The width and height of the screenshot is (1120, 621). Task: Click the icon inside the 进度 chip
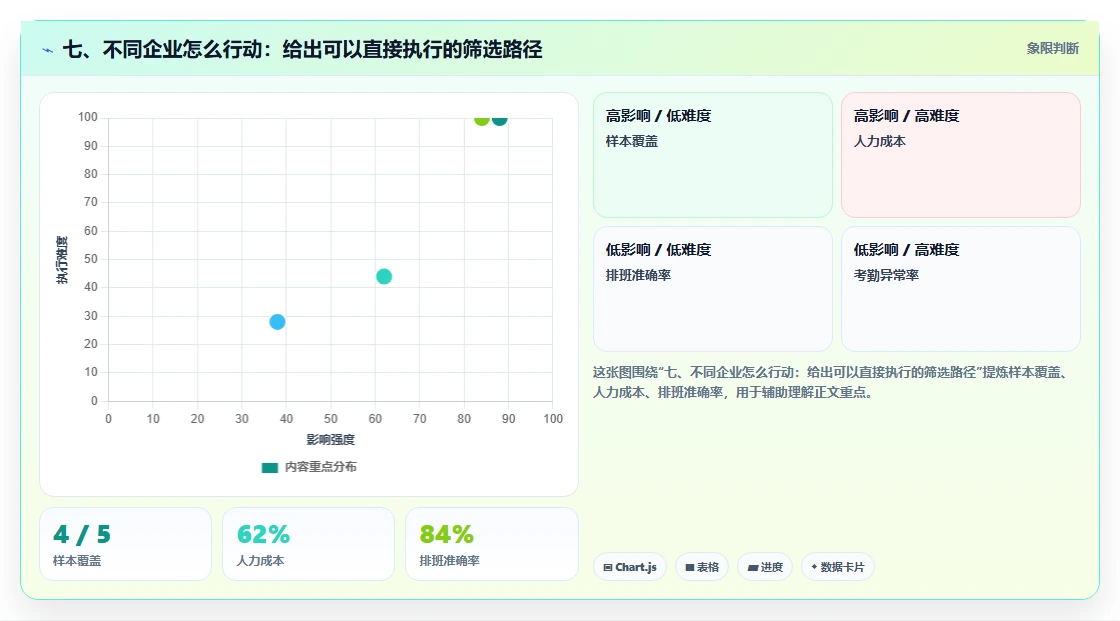[753, 567]
